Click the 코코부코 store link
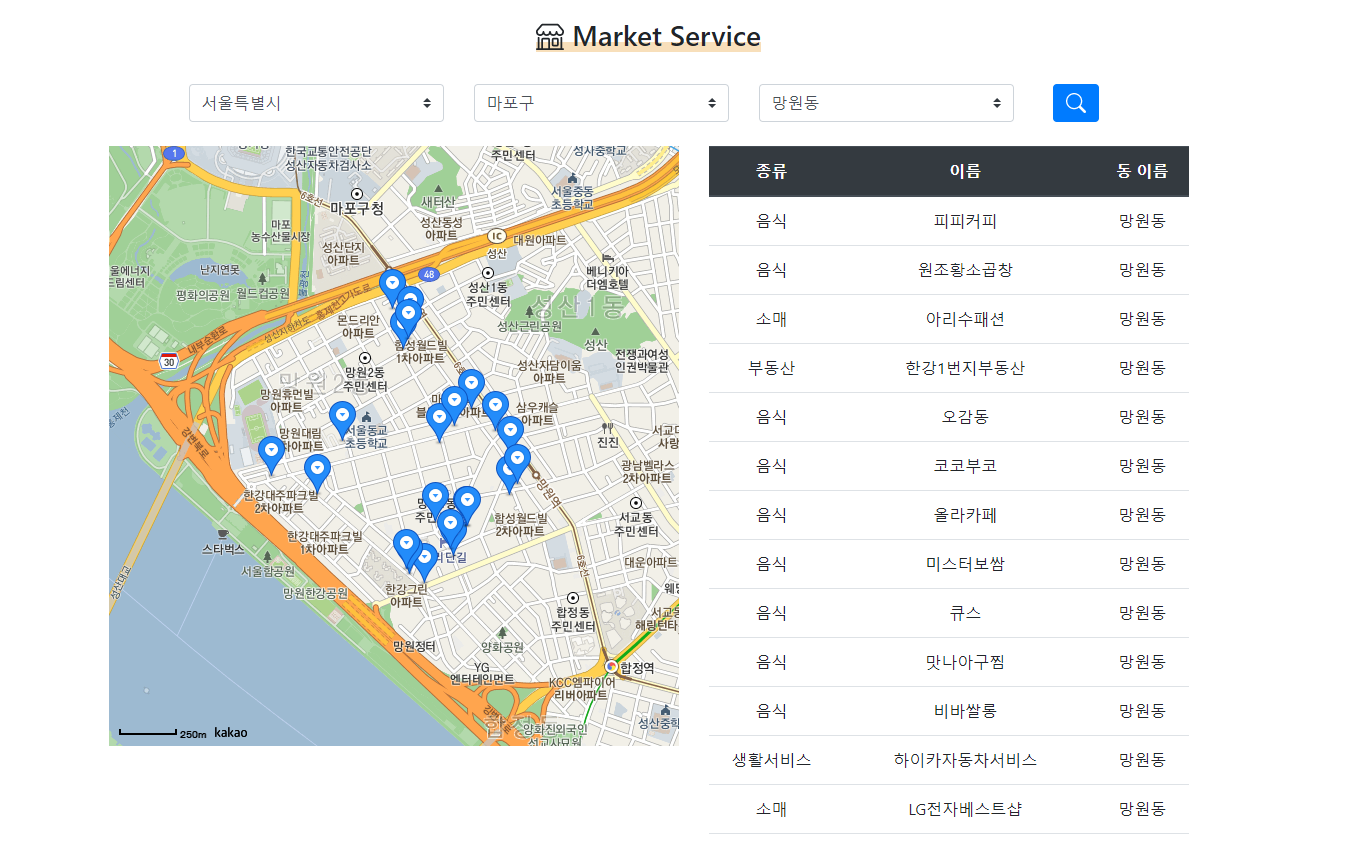The height and width of the screenshot is (842, 1351). click(x=963, y=466)
